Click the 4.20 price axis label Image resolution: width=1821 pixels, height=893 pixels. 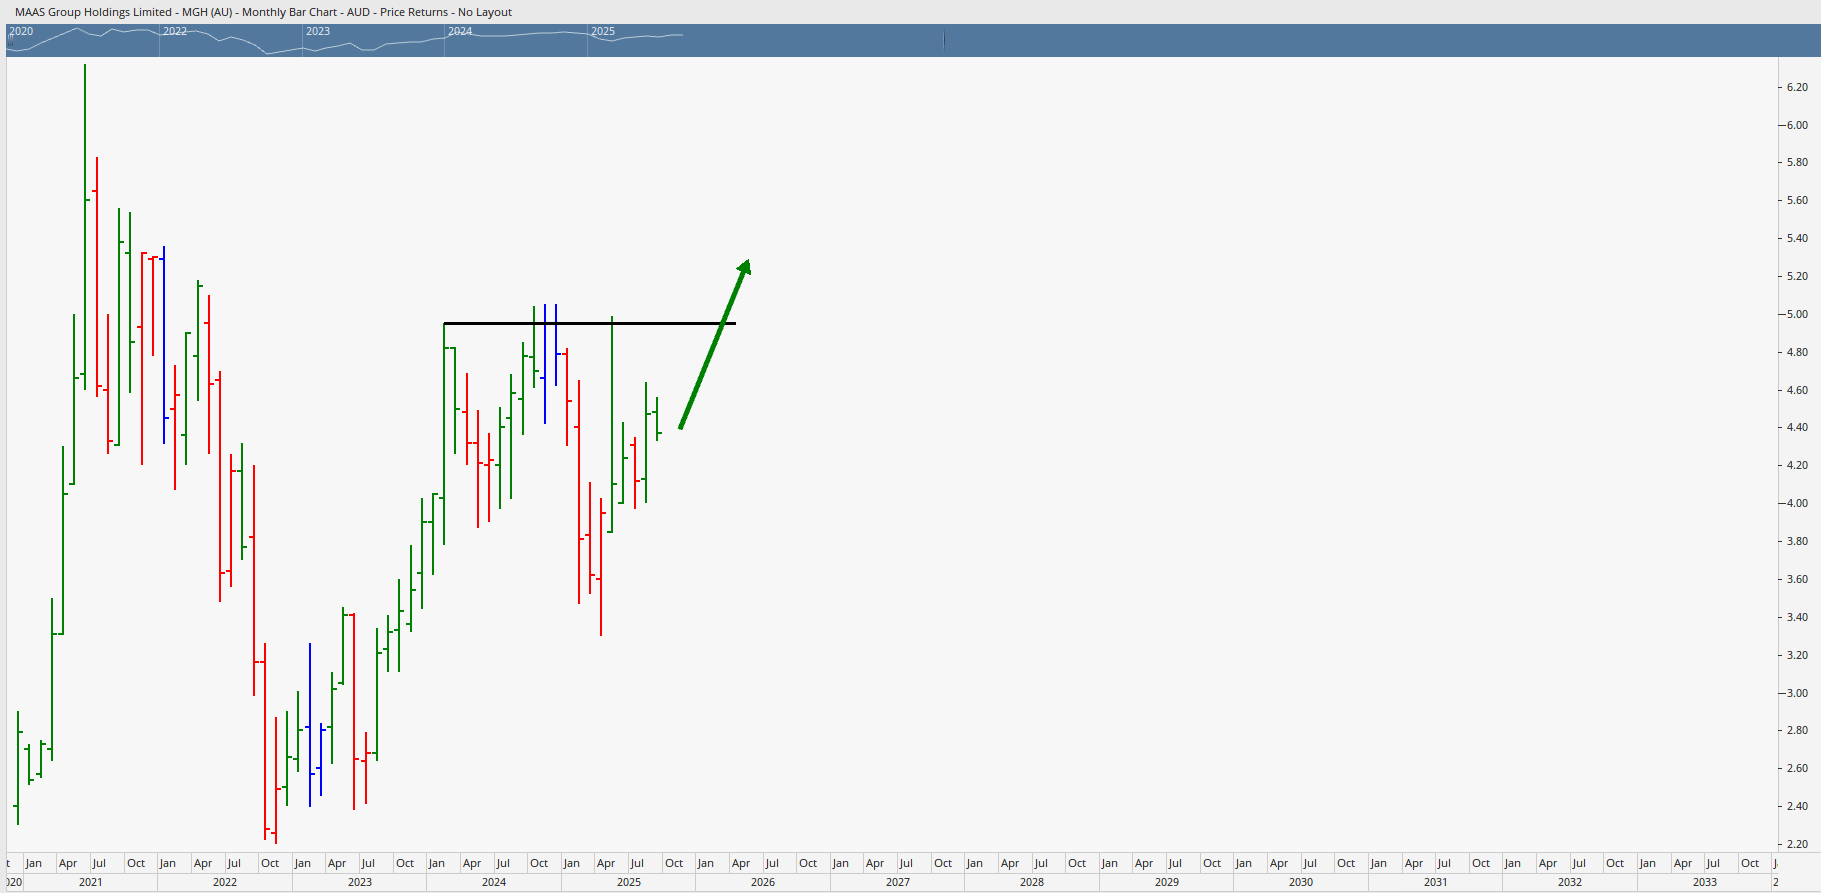1797,465
